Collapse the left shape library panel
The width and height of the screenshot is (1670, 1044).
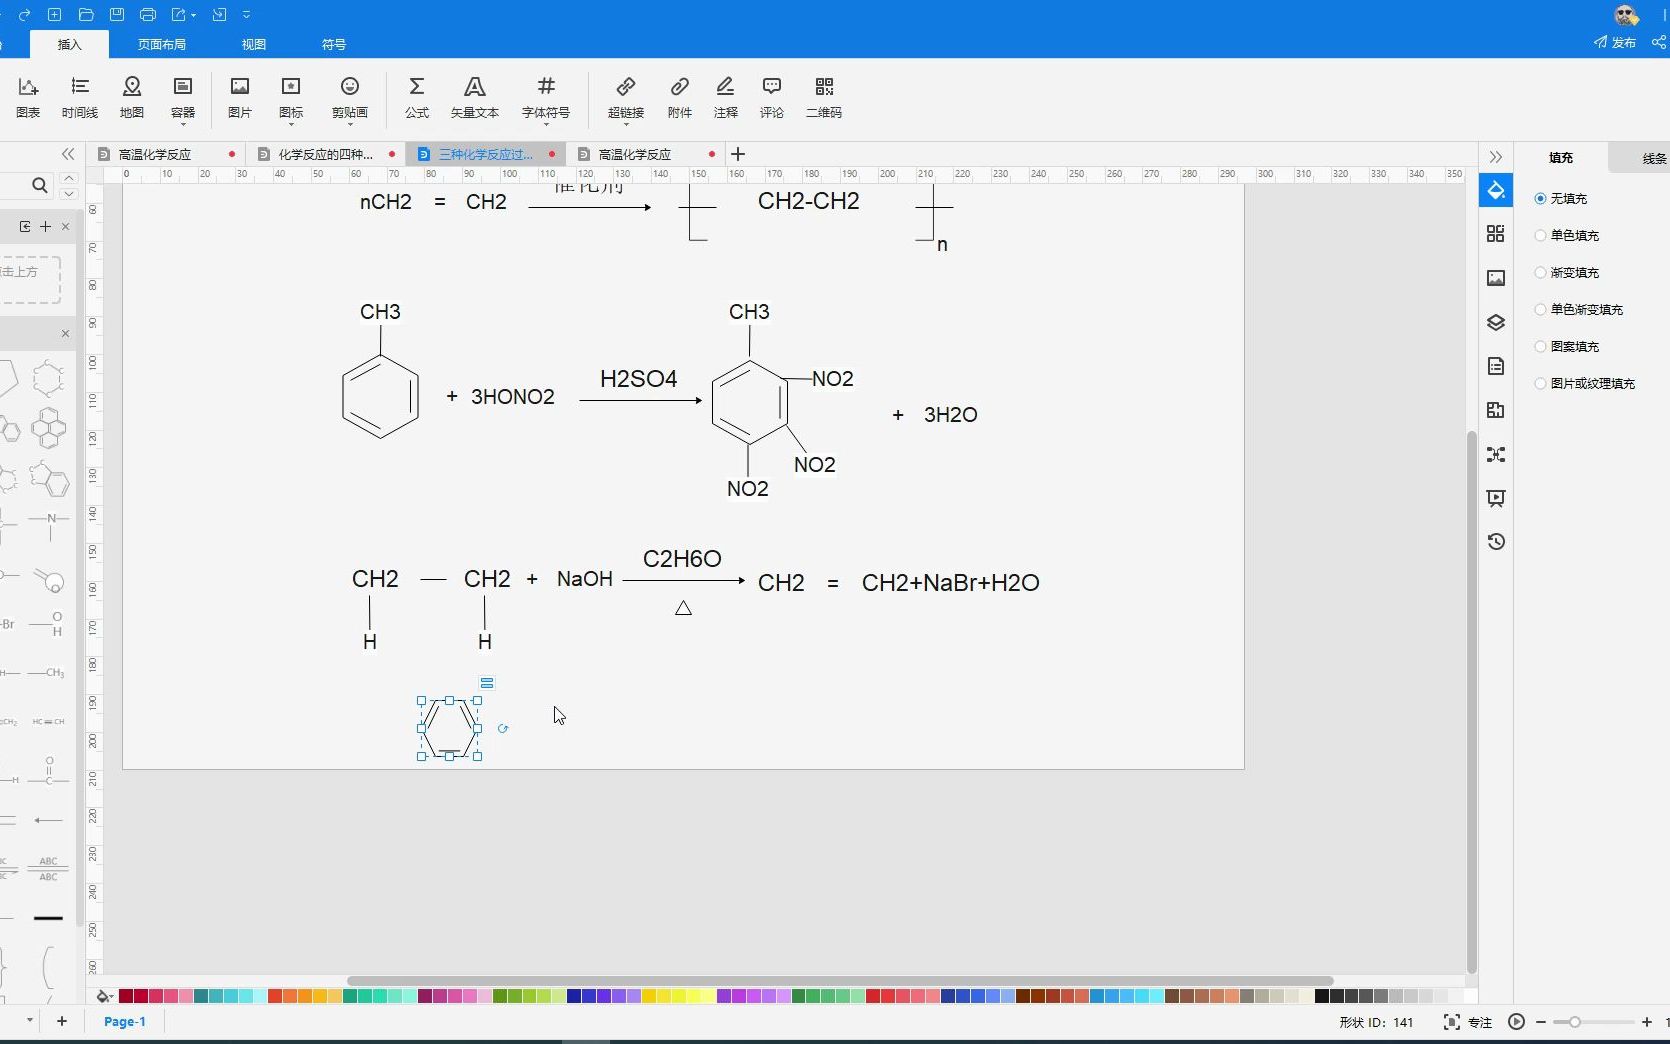[x=68, y=154]
